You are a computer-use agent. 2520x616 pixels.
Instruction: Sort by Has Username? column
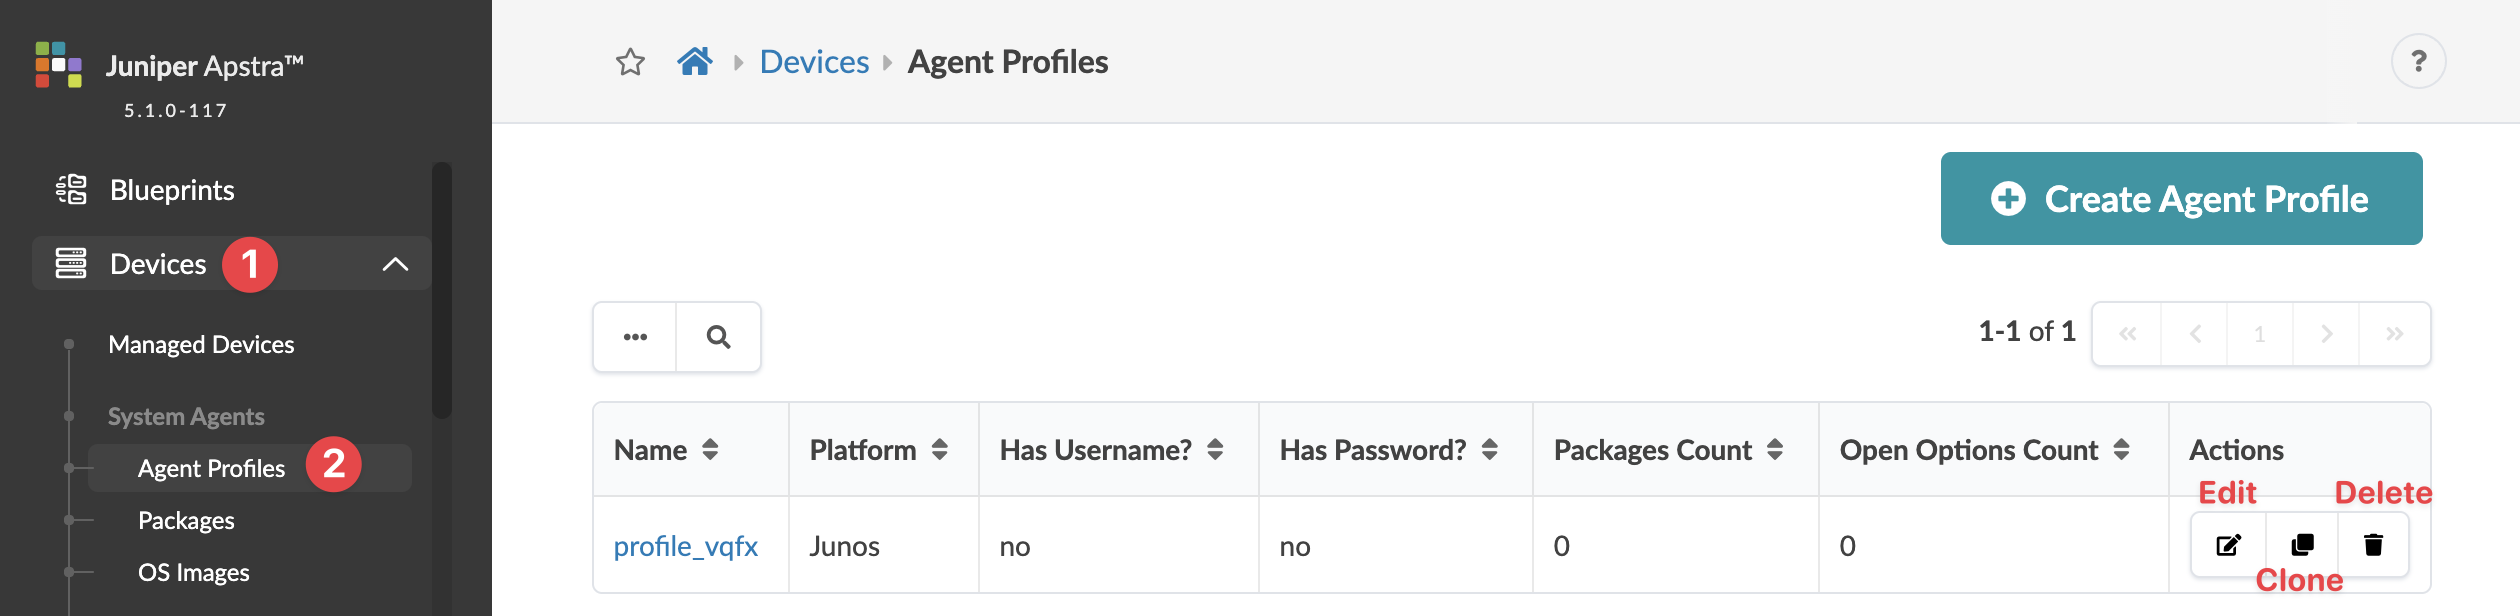click(x=1215, y=450)
